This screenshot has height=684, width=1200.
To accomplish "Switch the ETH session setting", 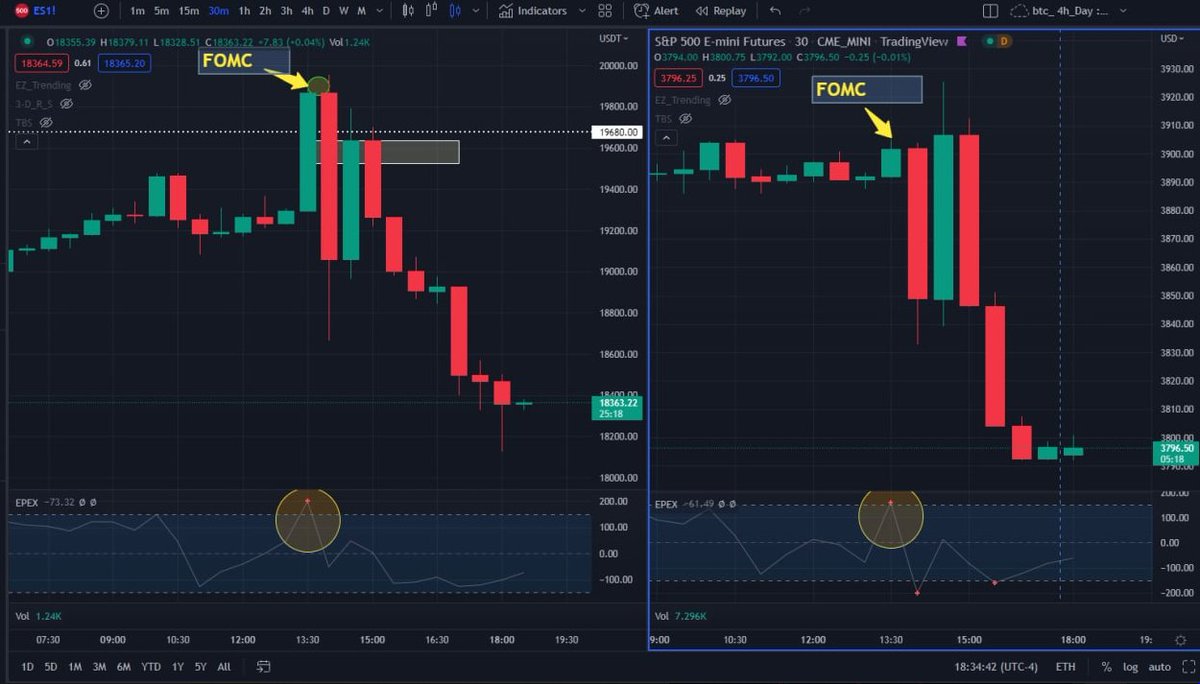I will point(1065,666).
